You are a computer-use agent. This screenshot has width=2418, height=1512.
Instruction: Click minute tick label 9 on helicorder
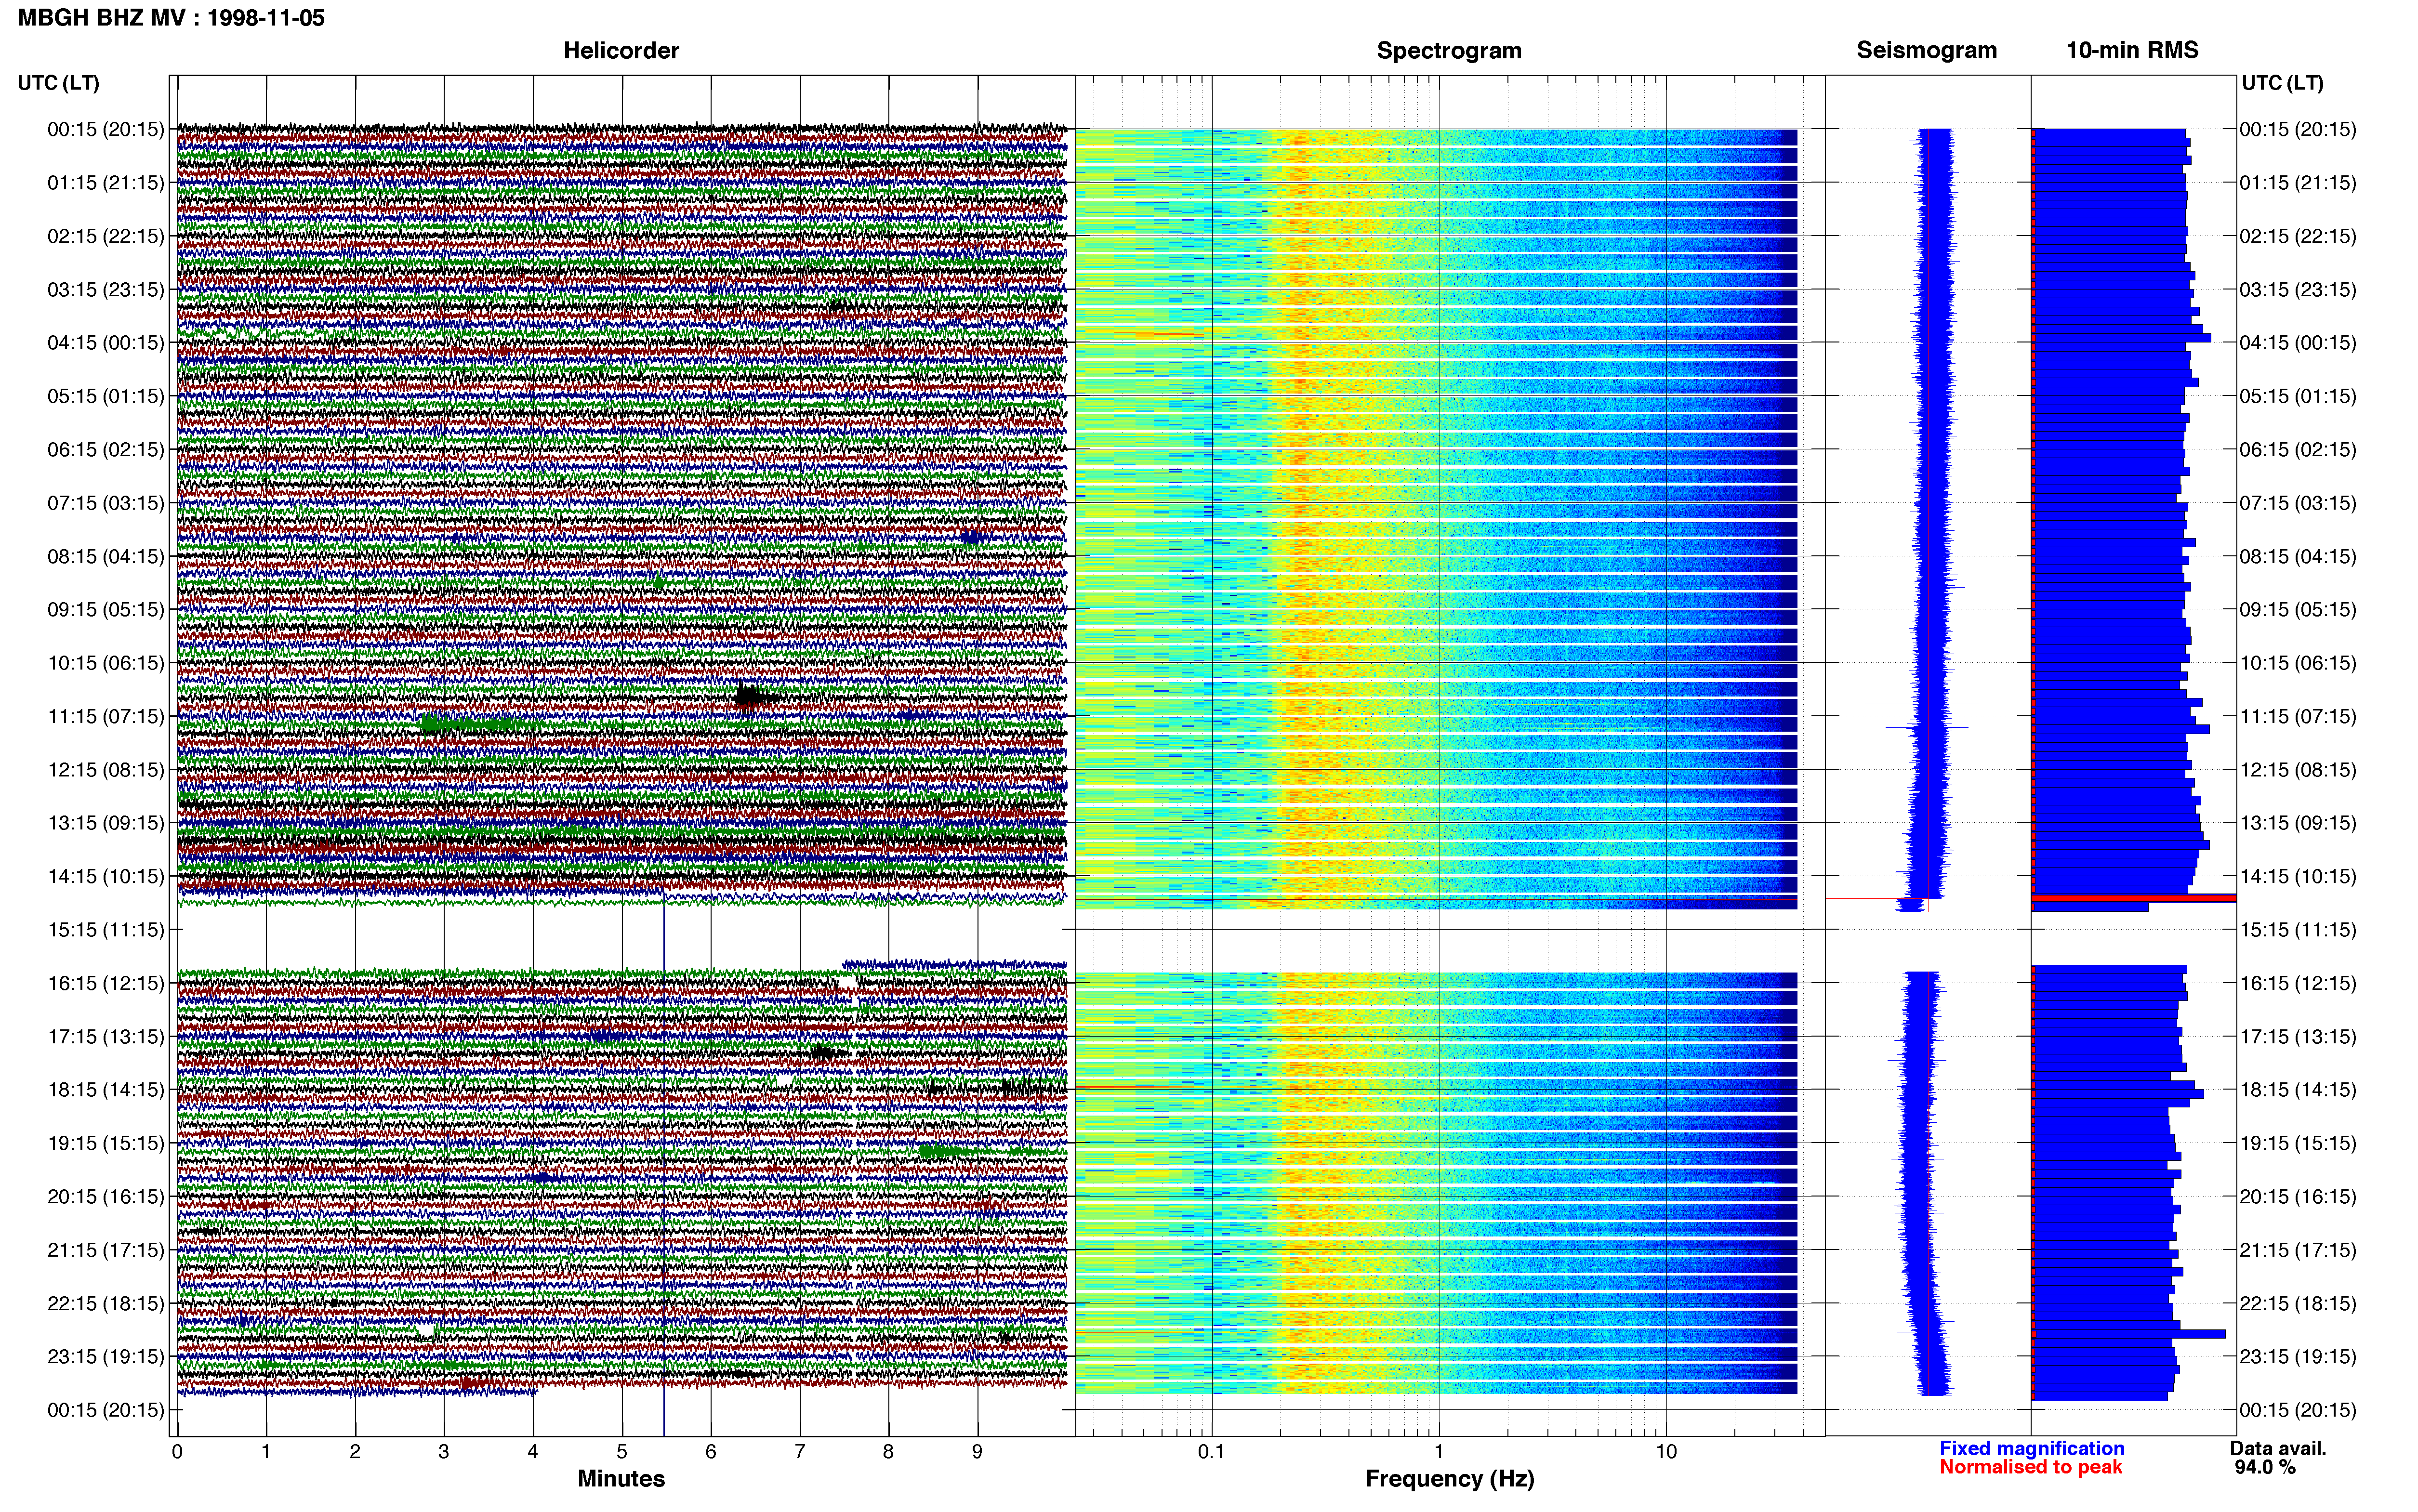click(977, 1452)
